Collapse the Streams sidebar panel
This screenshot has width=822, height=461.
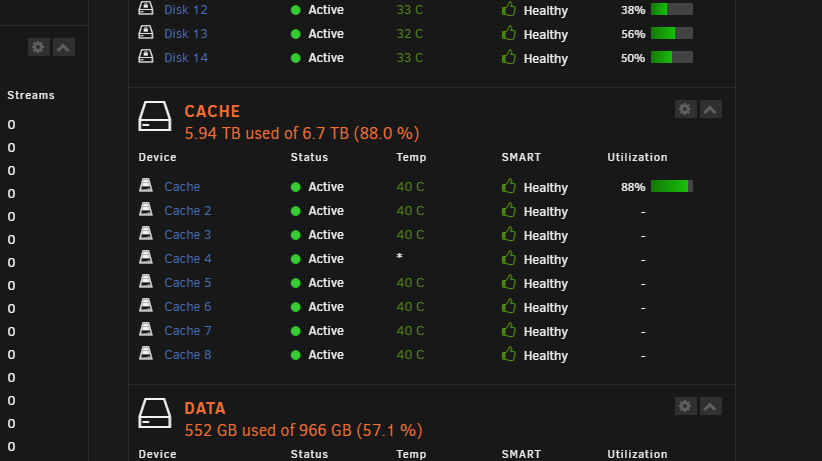click(x=63, y=47)
